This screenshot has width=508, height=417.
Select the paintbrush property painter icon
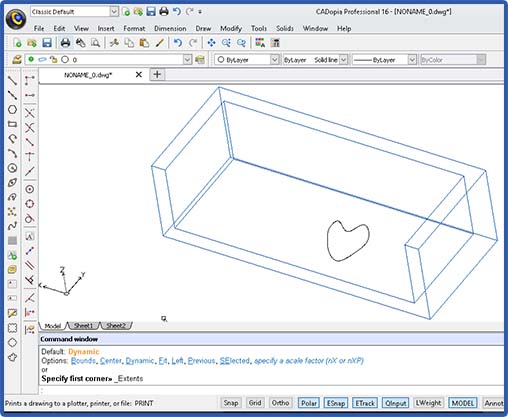[x=160, y=43]
